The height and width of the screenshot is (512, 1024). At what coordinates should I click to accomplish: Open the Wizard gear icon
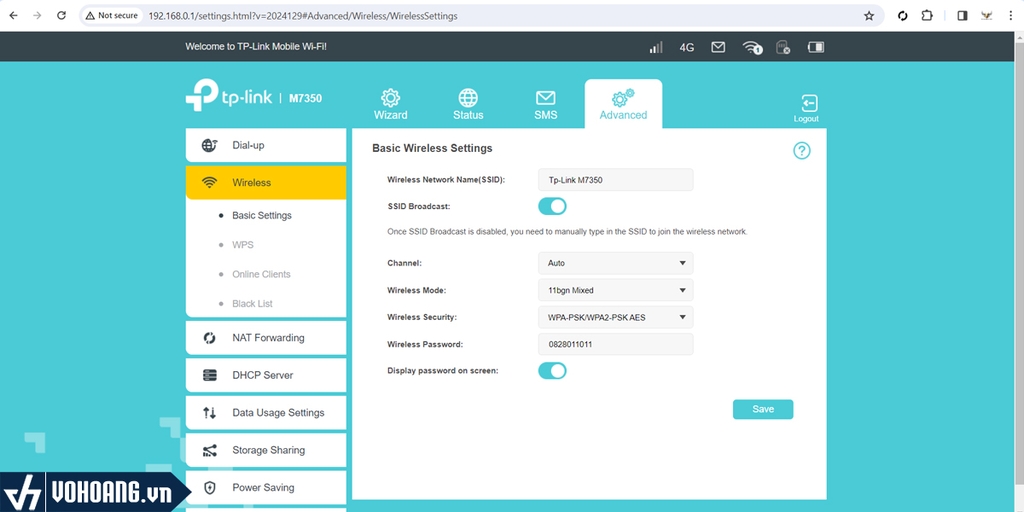(x=390, y=98)
